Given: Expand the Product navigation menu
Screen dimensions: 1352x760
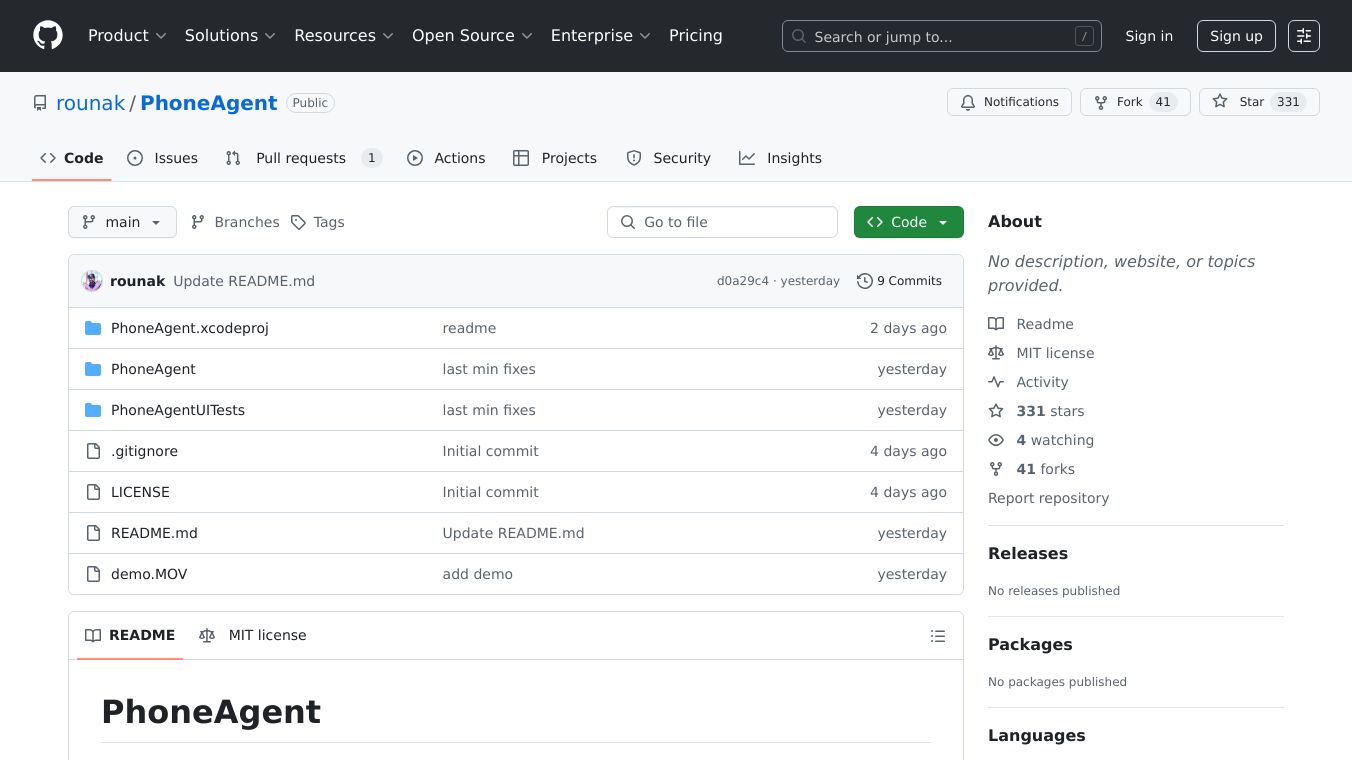Looking at the screenshot, I should click(x=127, y=36).
